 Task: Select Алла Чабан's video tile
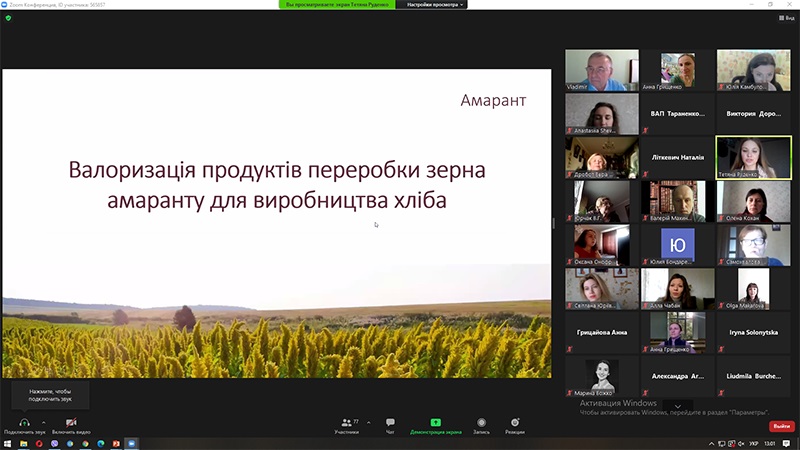[x=678, y=289]
